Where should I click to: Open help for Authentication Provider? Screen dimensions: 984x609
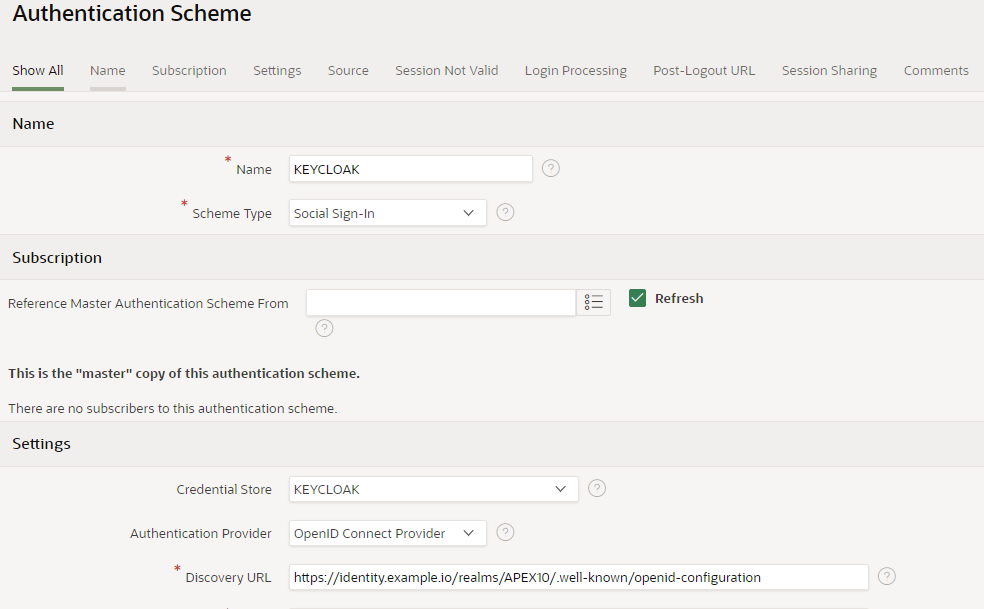pyautogui.click(x=505, y=532)
